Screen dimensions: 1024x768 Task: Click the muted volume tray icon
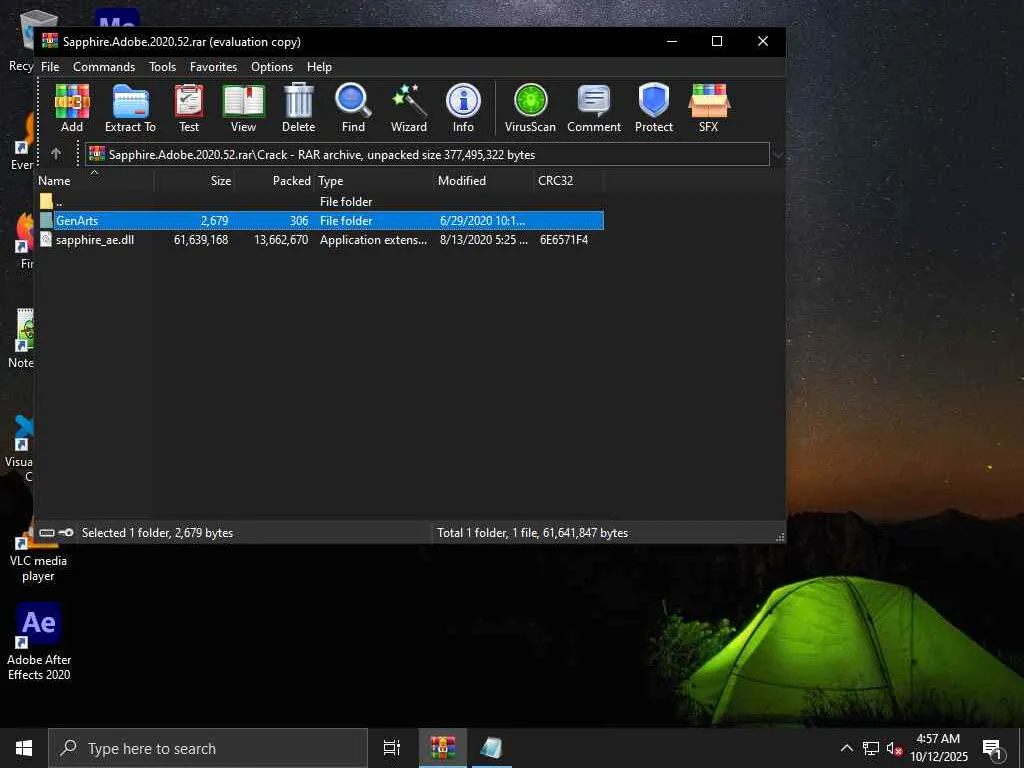click(x=894, y=748)
